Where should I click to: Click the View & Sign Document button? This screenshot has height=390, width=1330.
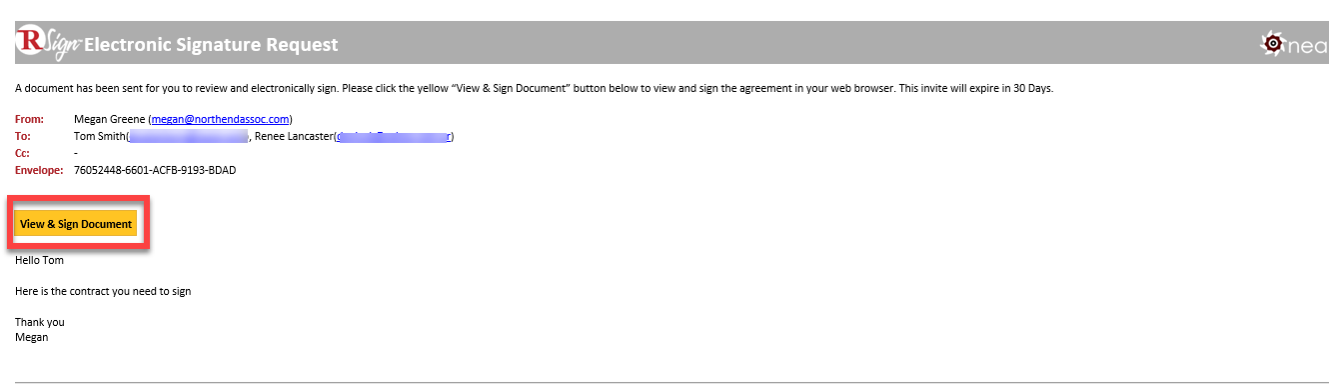coord(76,224)
